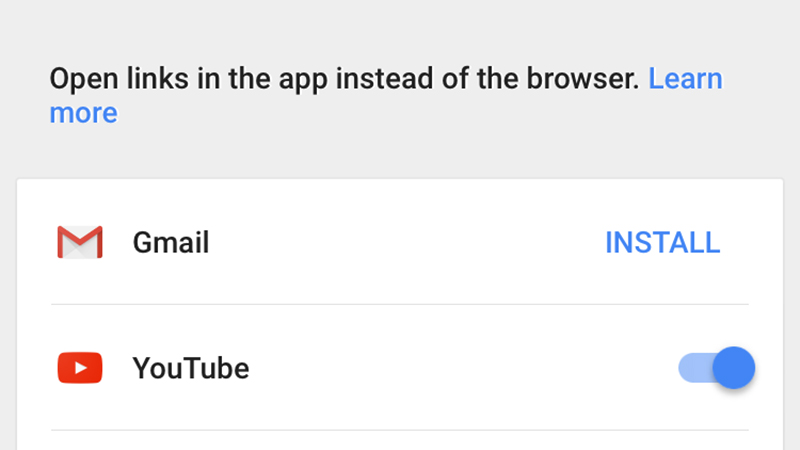Click the red YouTube play icon

(x=80, y=368)
